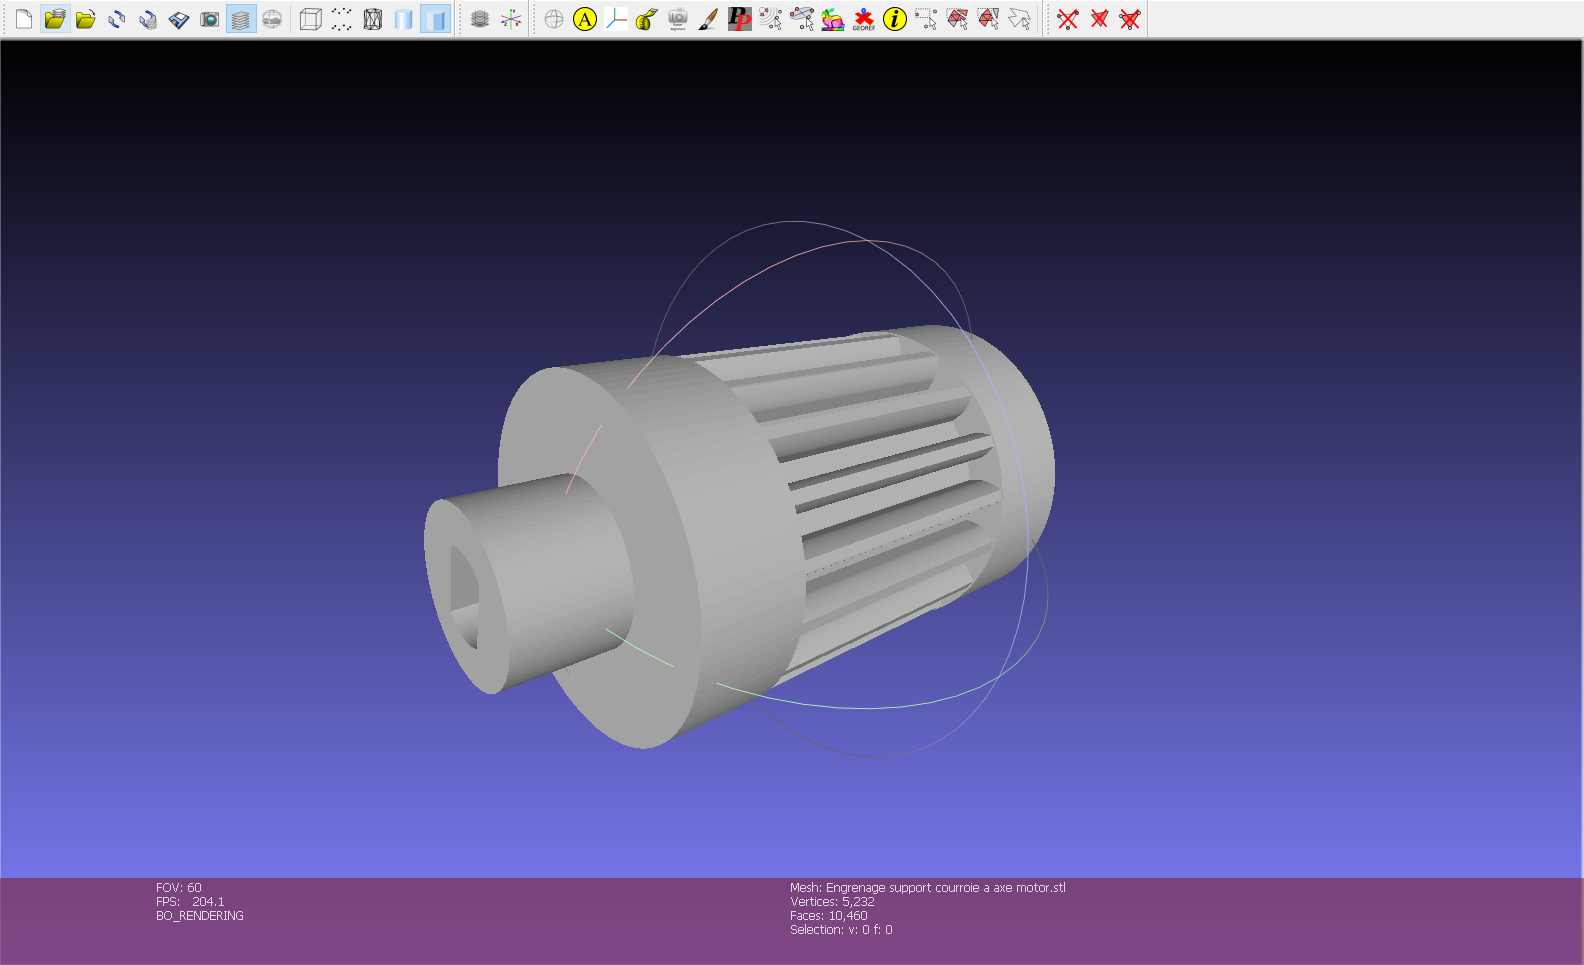The height and width of the screenshot is (965, 1584).
Task: Enable bounding box render mode
Action: (311, 19)
